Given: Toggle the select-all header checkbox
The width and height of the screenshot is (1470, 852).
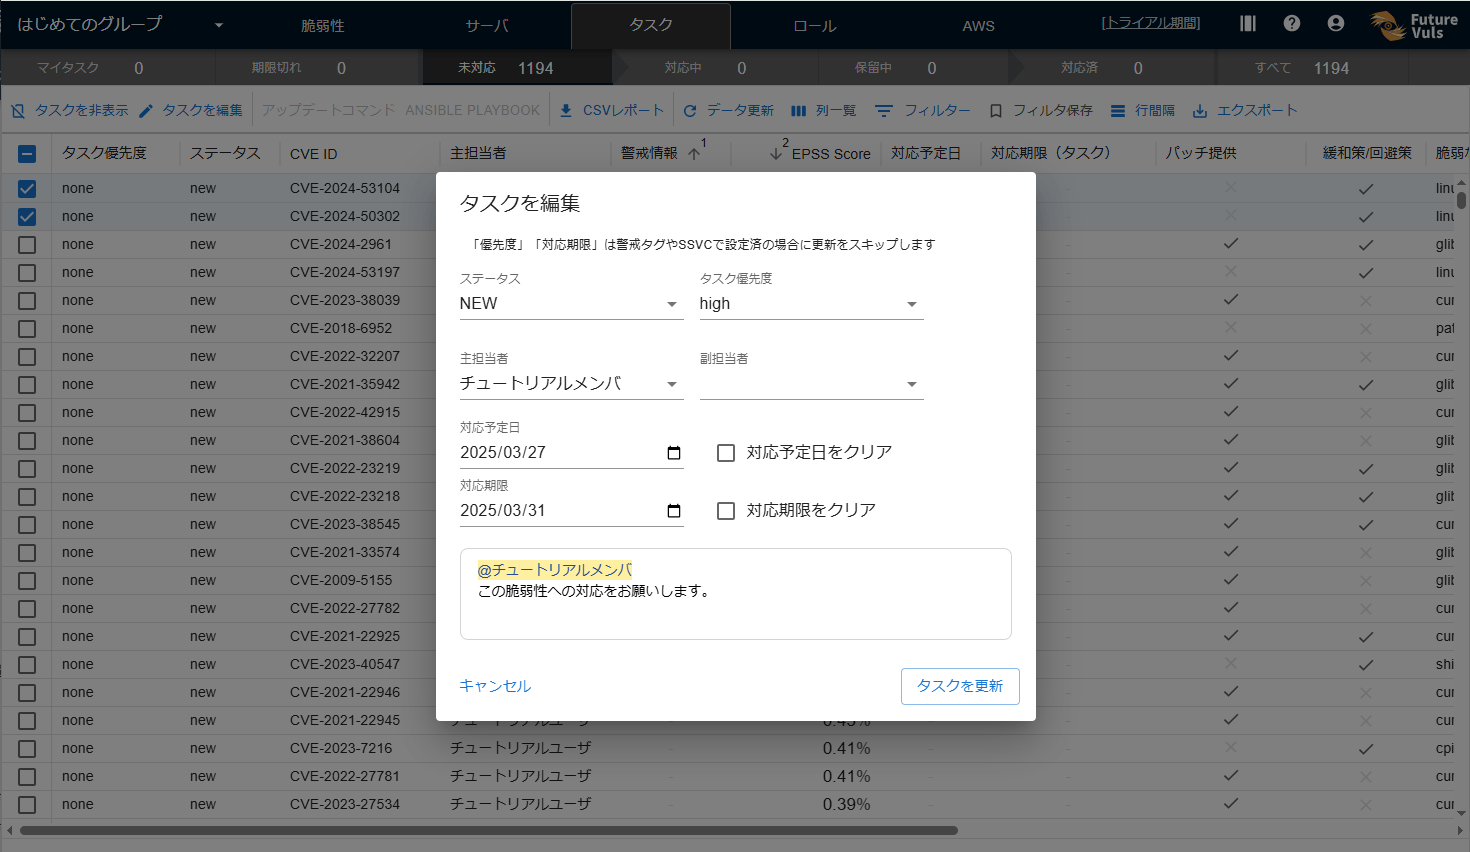Looking at the screenshot, I should [27, 154].
